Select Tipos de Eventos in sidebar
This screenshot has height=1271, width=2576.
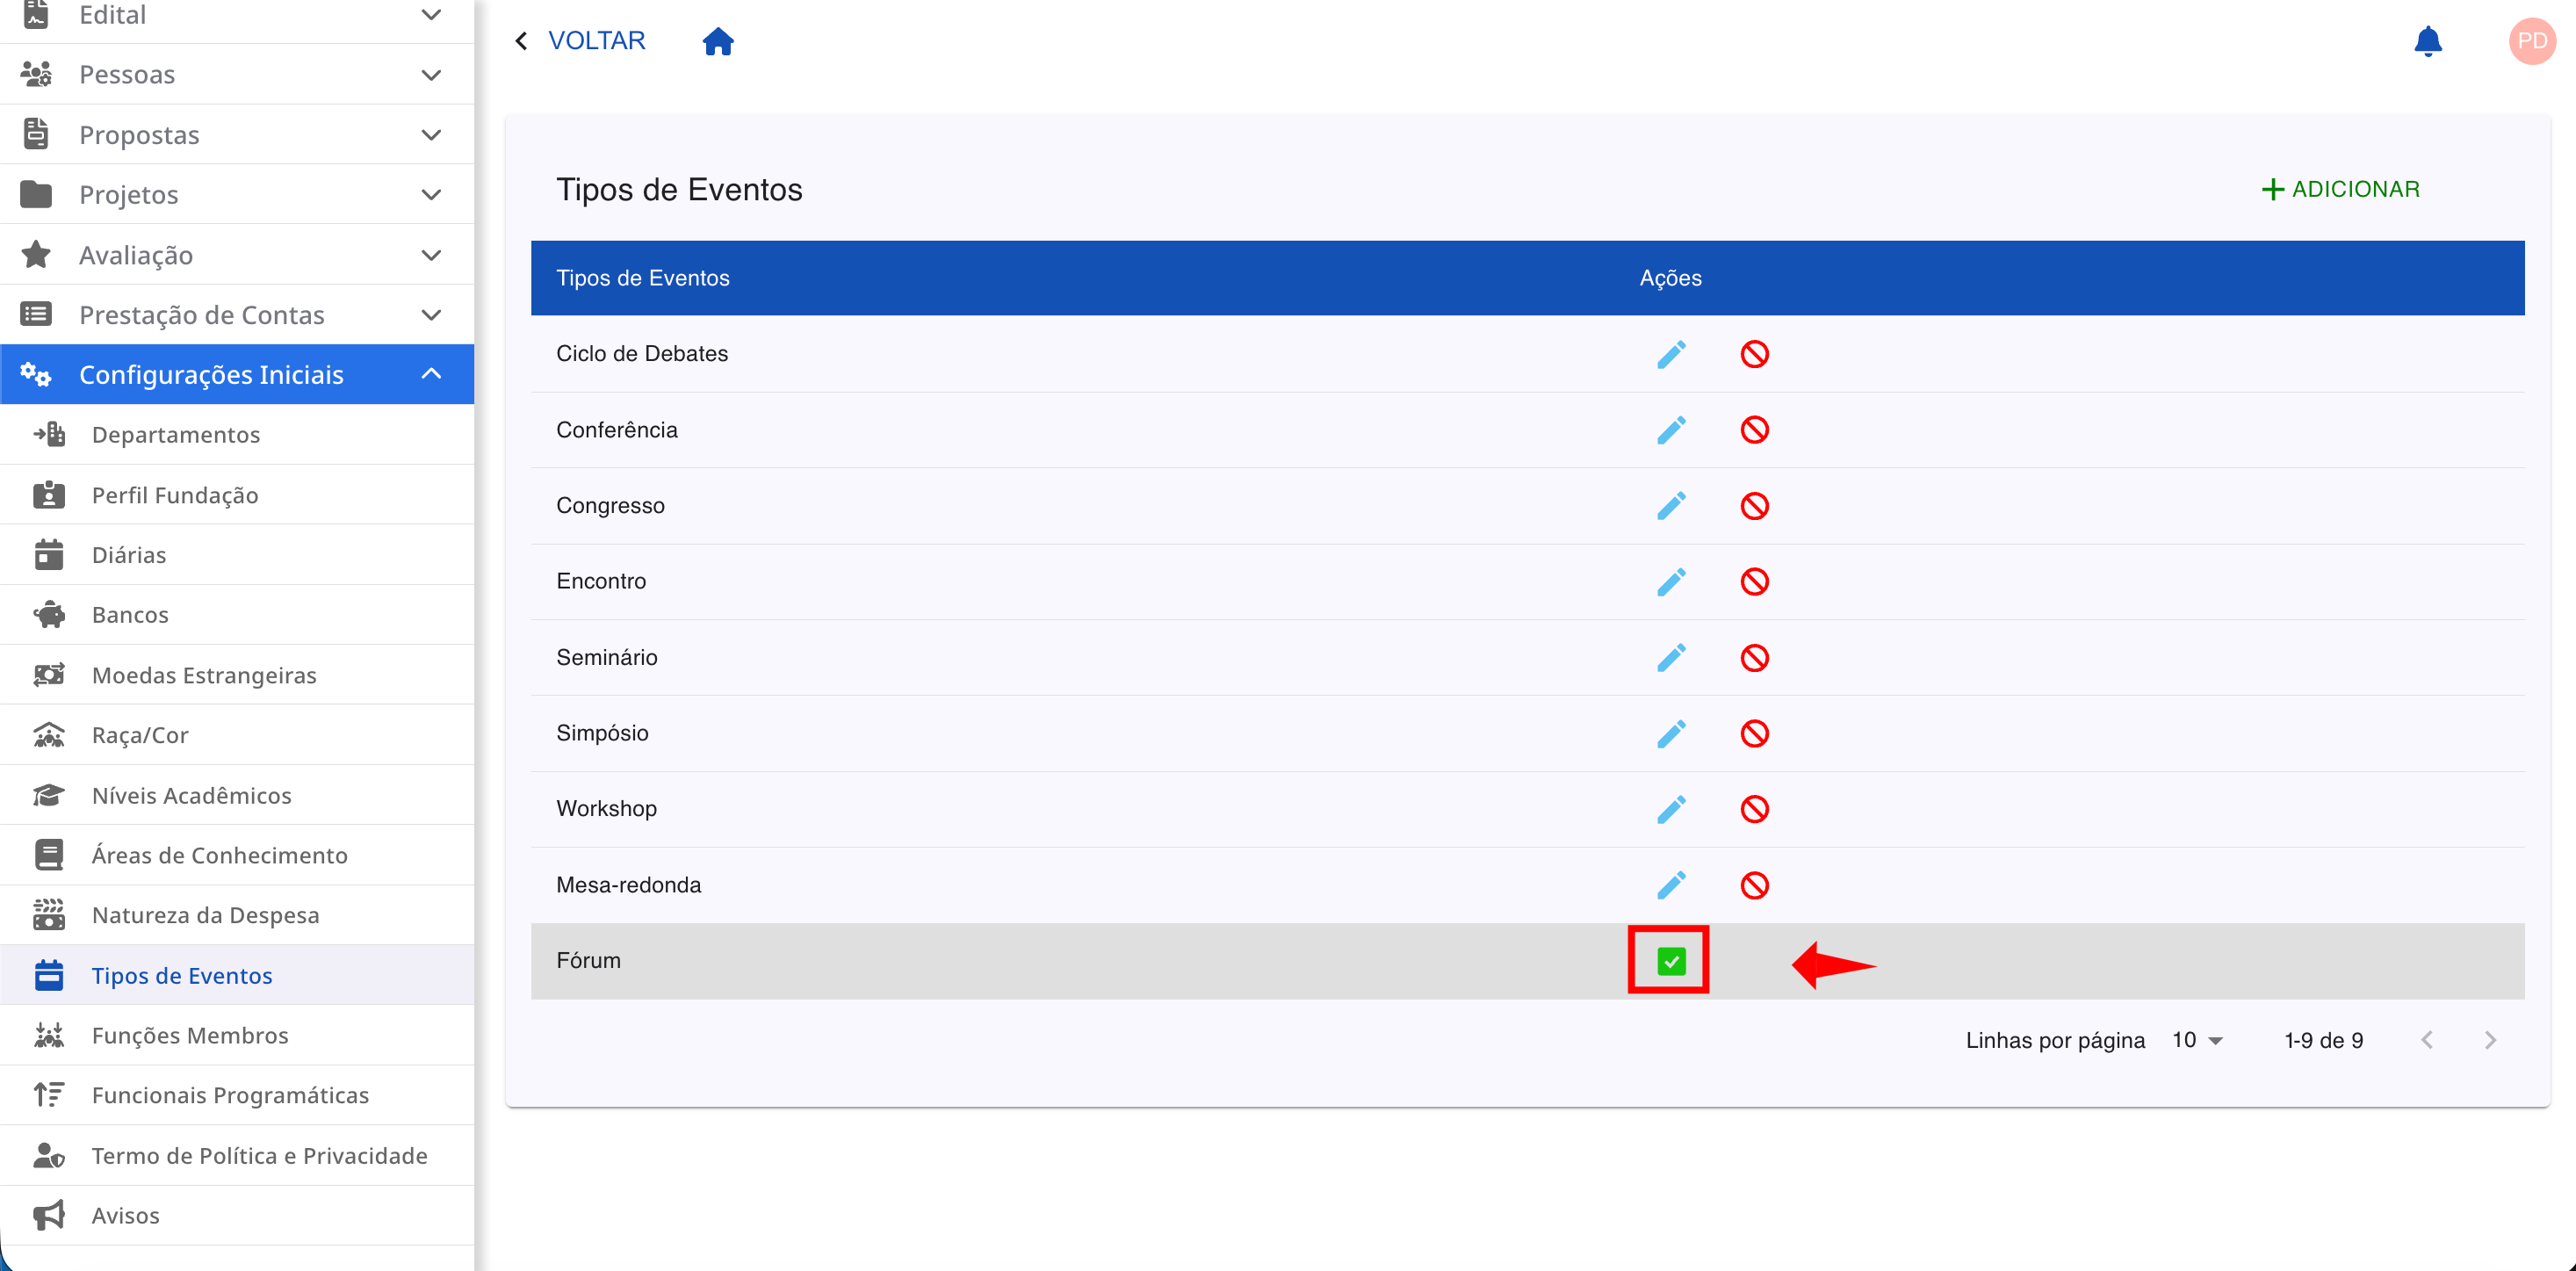[x=237, y=975]
